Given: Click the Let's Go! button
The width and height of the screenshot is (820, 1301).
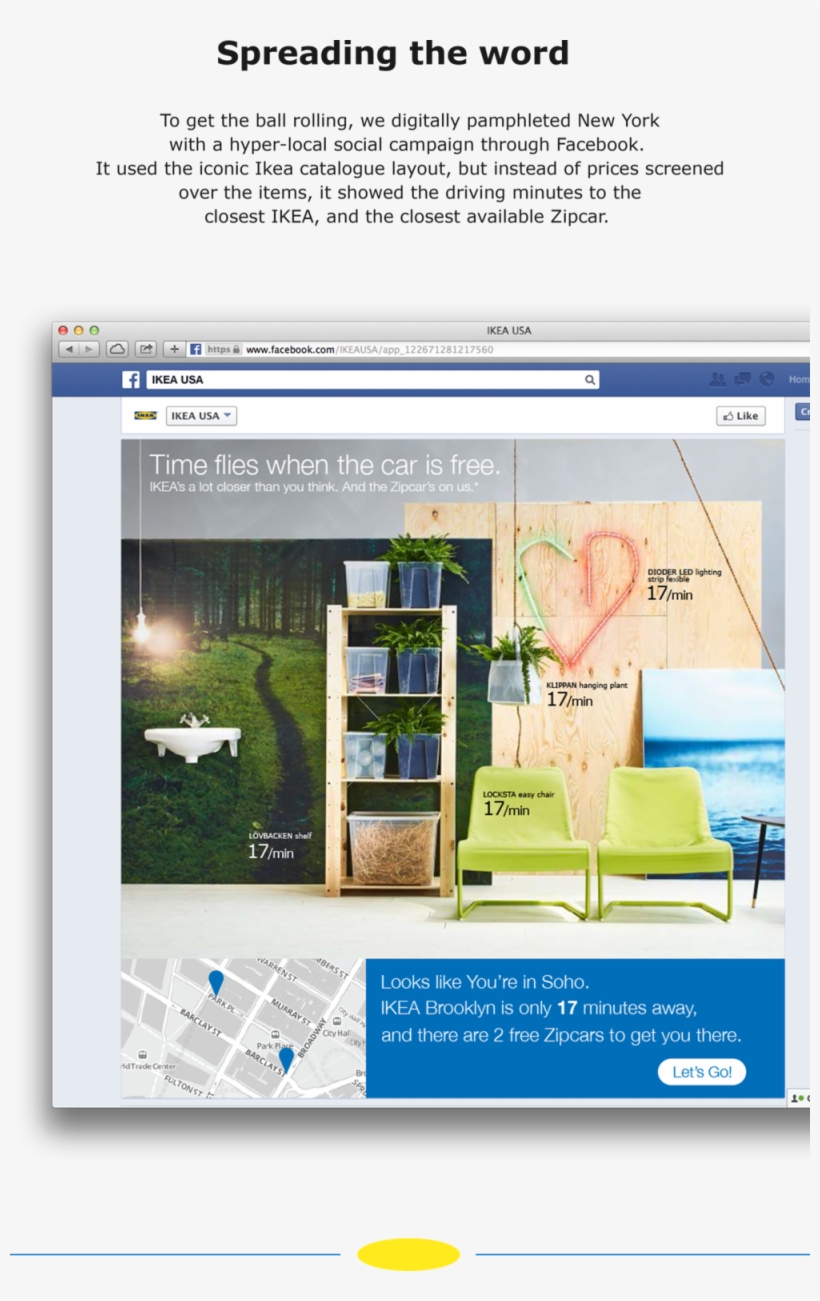Looking at the screenshot, I should [x=702, y=1072].
